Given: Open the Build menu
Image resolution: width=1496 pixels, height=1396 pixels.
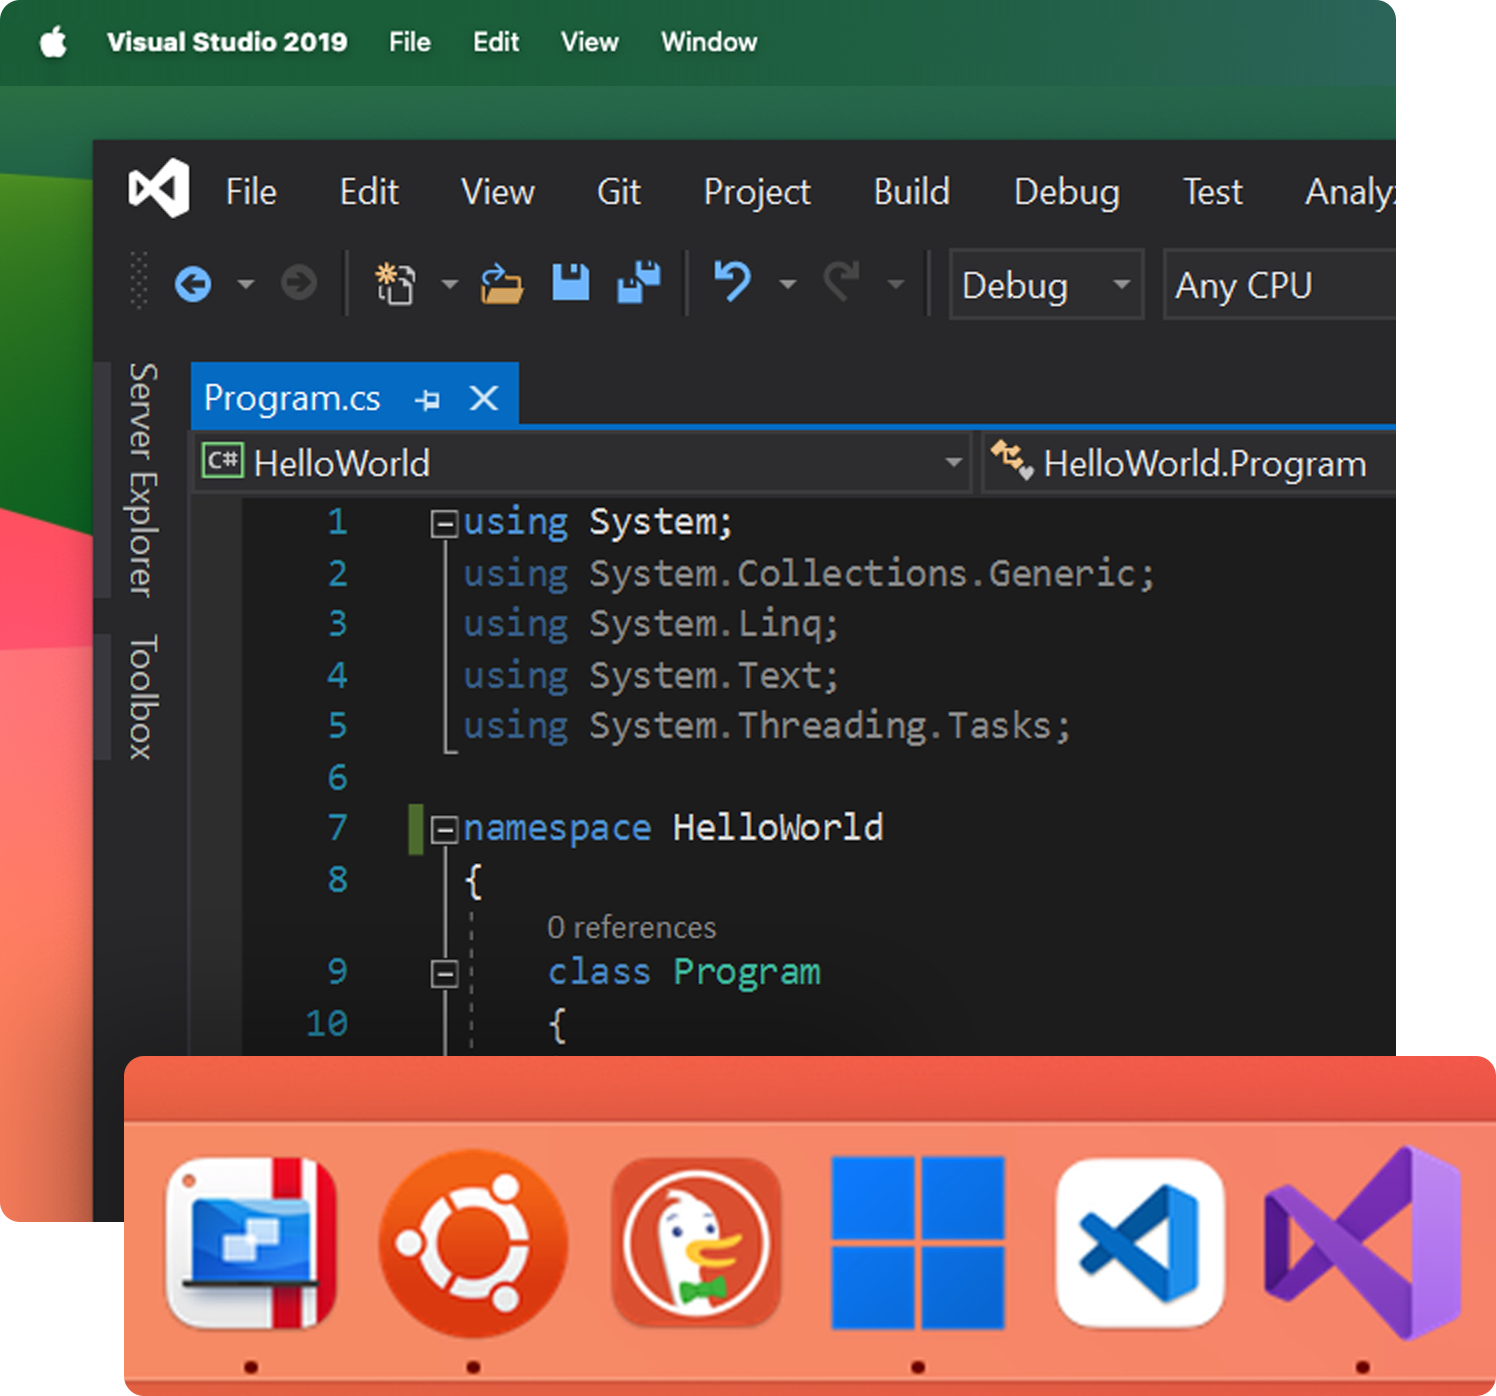Looking at the screenshot, I should pyautogui.click(x=911, y=192).
